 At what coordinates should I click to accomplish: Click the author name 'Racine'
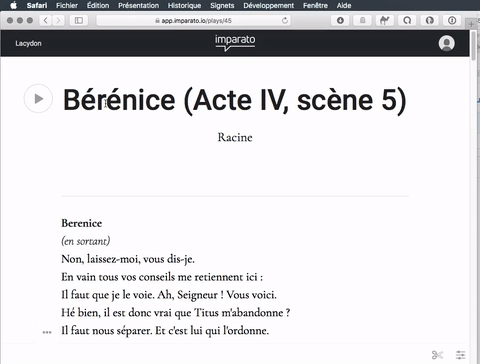tap(235, 137)
